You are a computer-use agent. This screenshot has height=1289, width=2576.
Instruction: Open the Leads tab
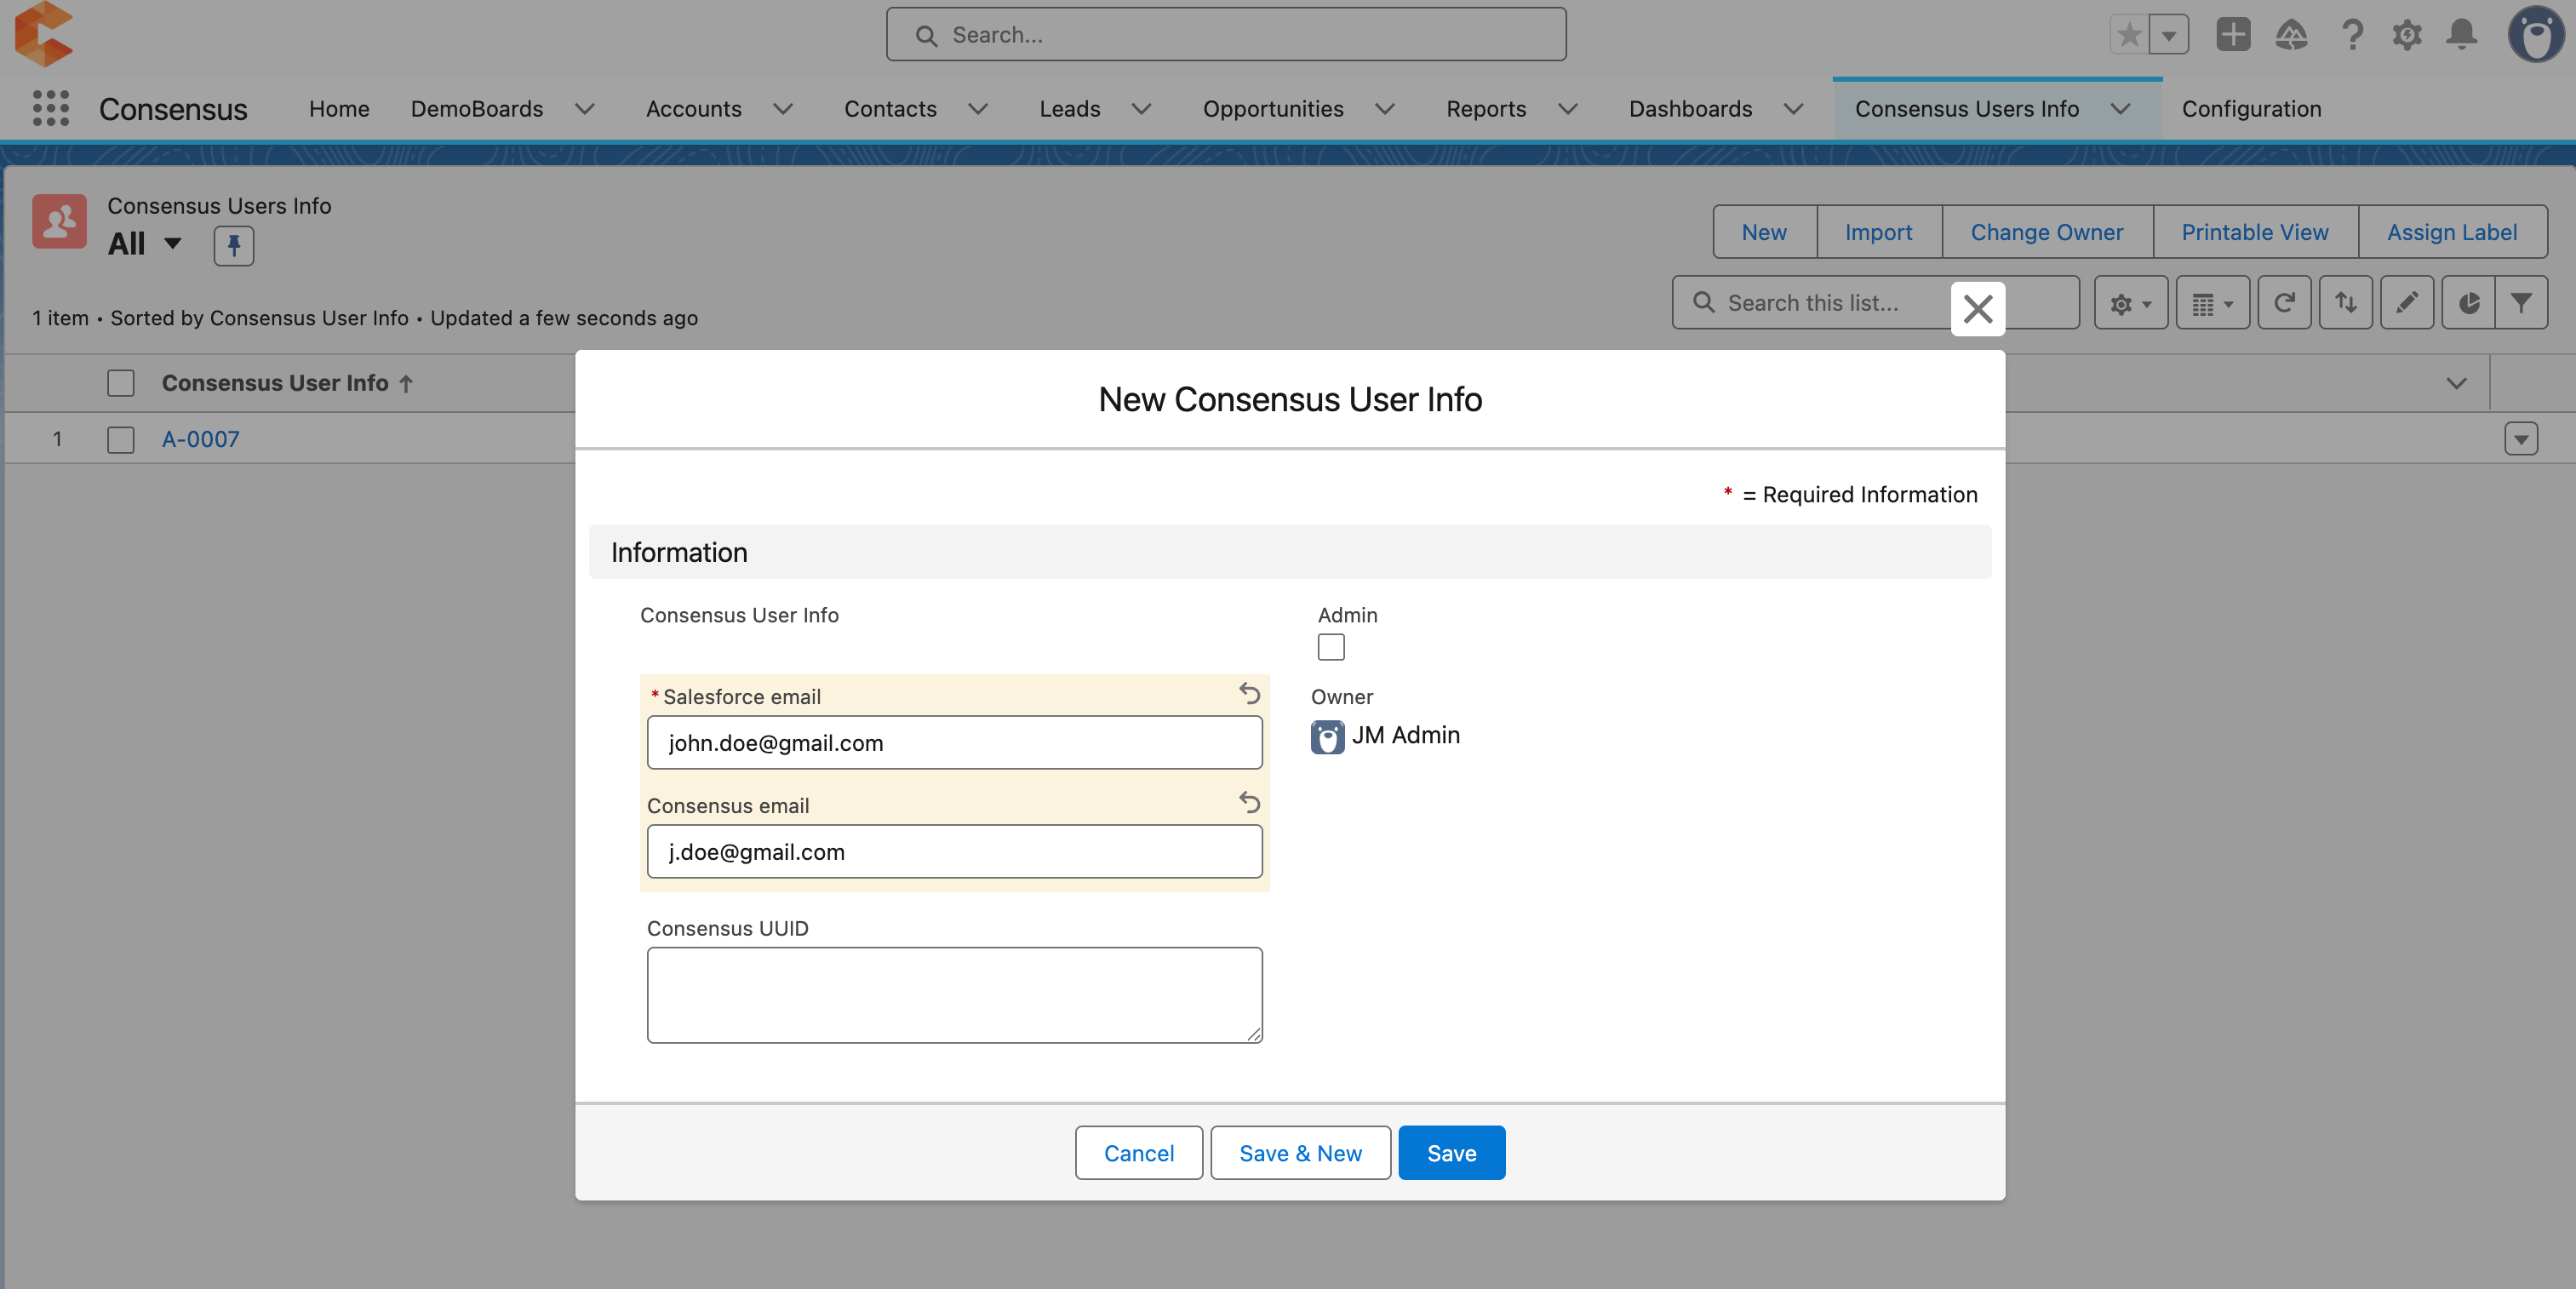point(1070,109)
